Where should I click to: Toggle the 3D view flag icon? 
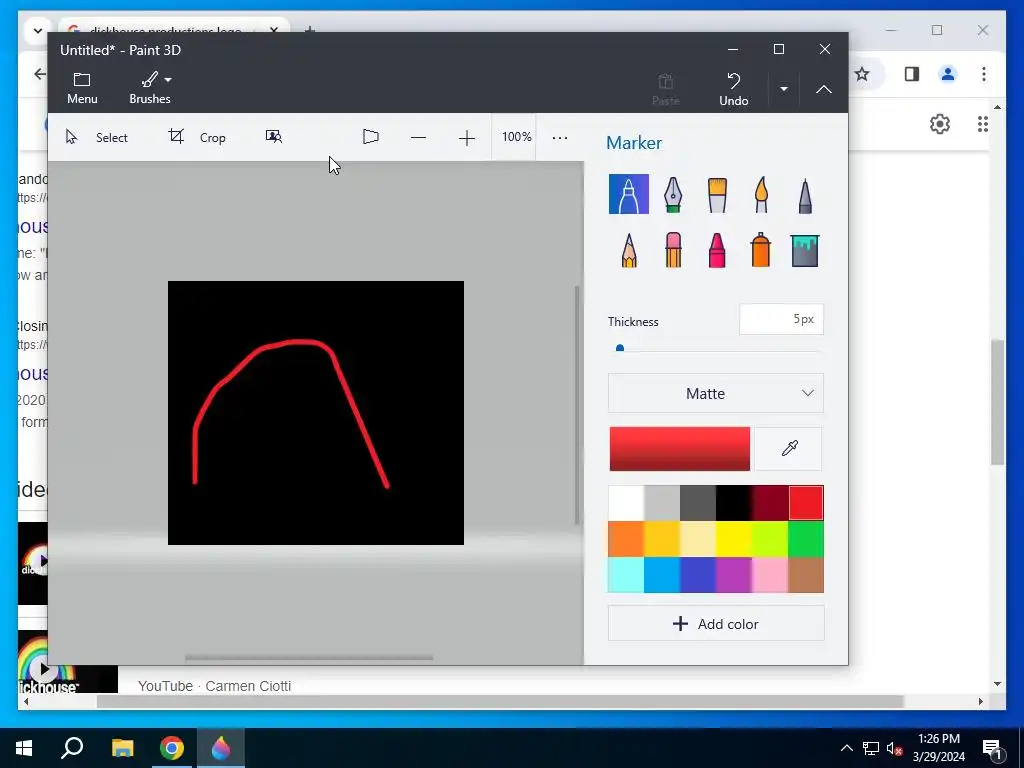(x=370, y=136)
